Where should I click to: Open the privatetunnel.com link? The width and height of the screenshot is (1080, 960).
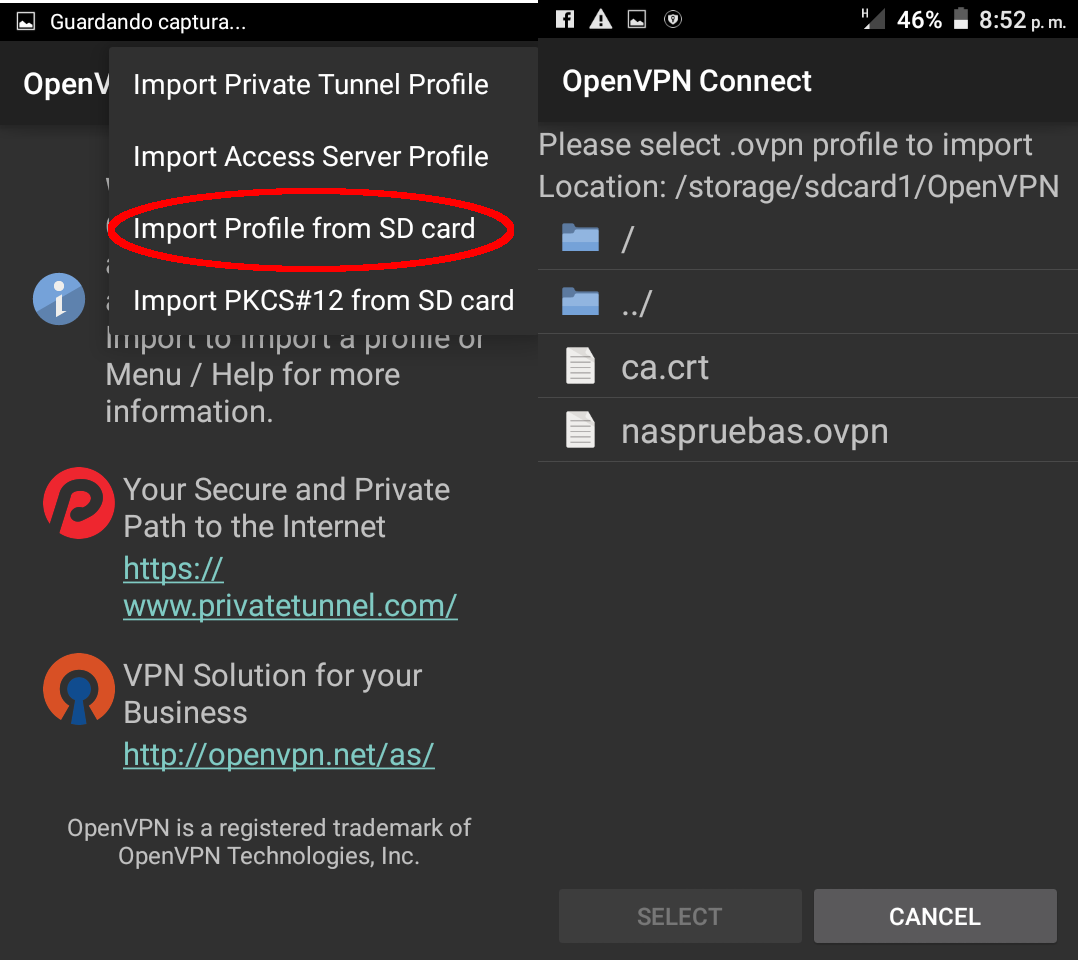tap(290, 588)
